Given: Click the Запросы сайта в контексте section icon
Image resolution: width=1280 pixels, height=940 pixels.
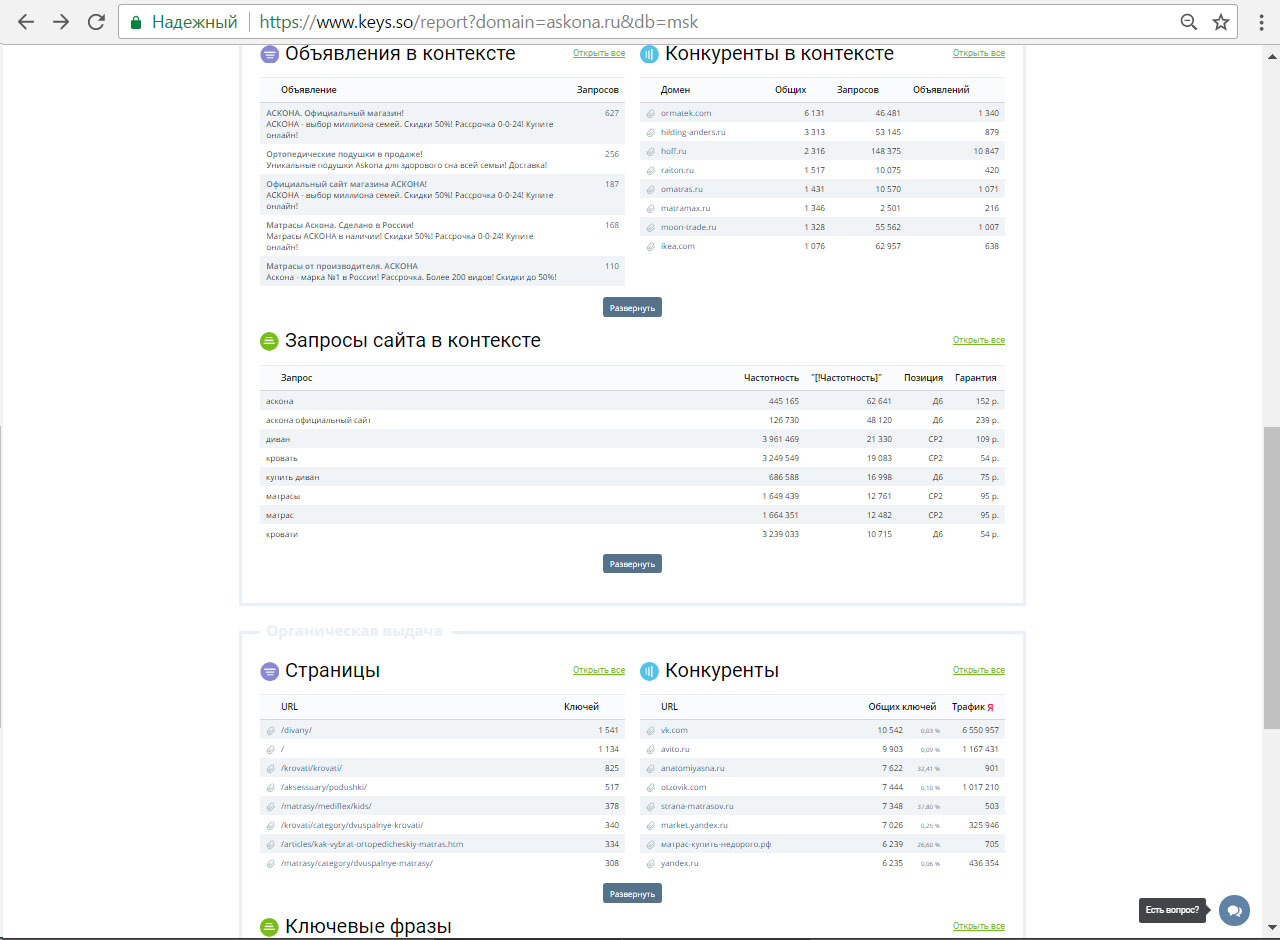Looking at the screenshot, I should coord(269,341).
